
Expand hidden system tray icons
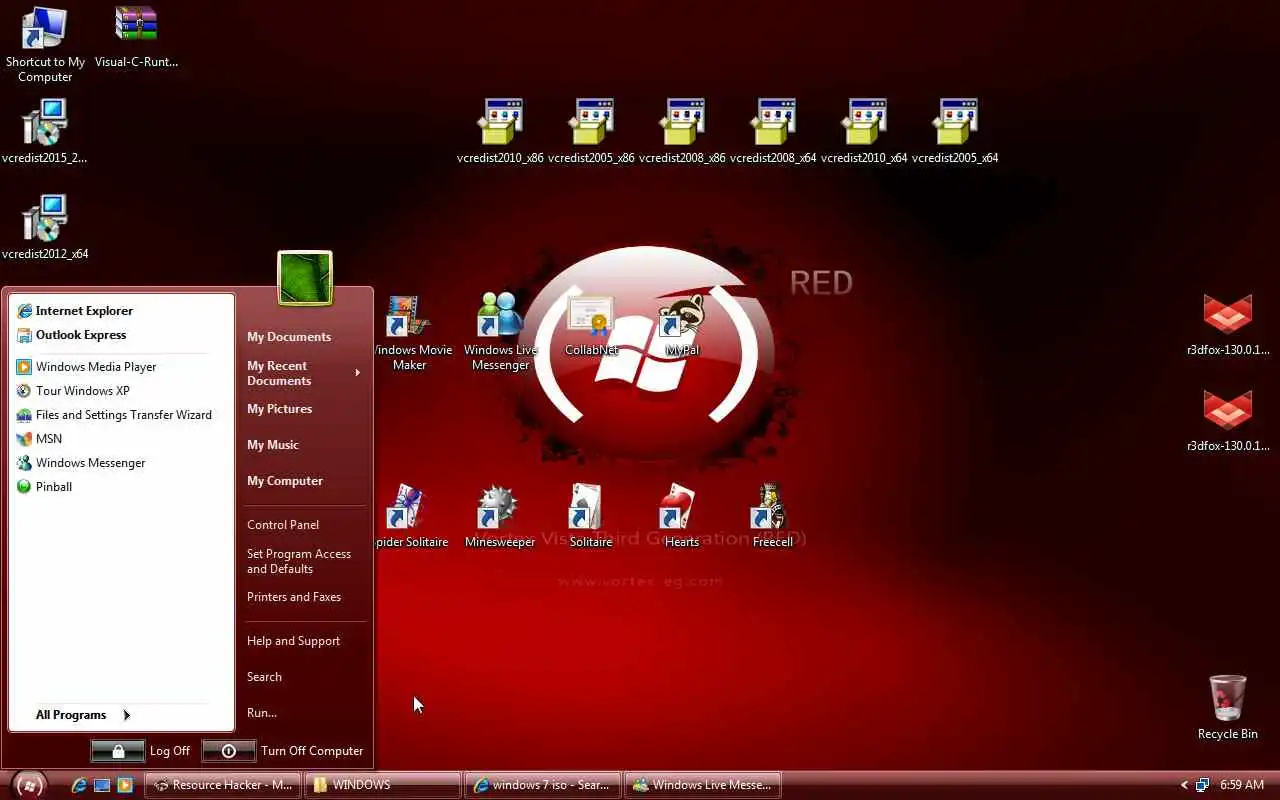click(1185, 785)
